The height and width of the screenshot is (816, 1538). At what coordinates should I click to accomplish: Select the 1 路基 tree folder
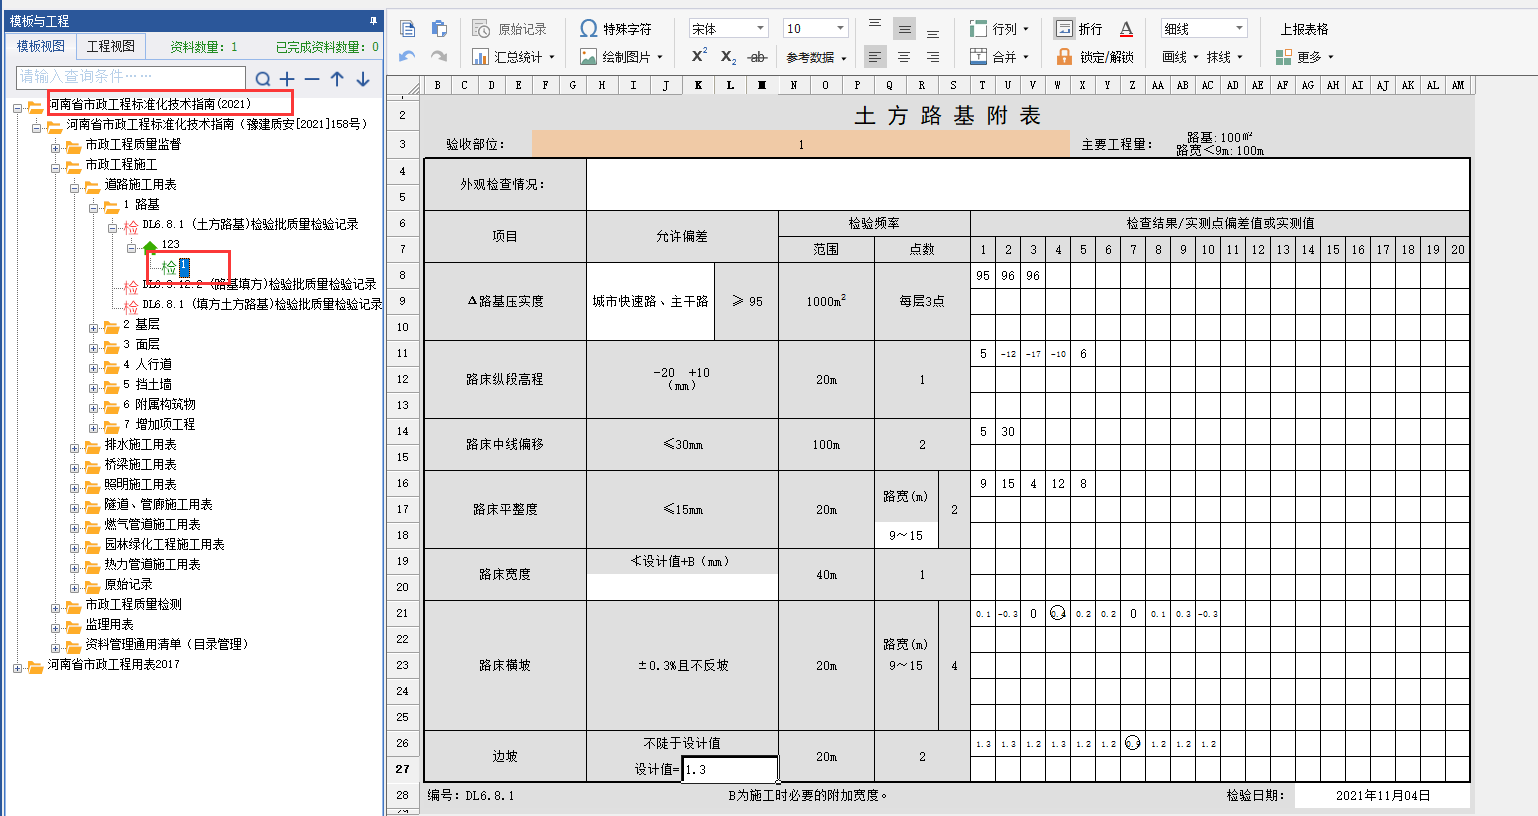[141, 204]
